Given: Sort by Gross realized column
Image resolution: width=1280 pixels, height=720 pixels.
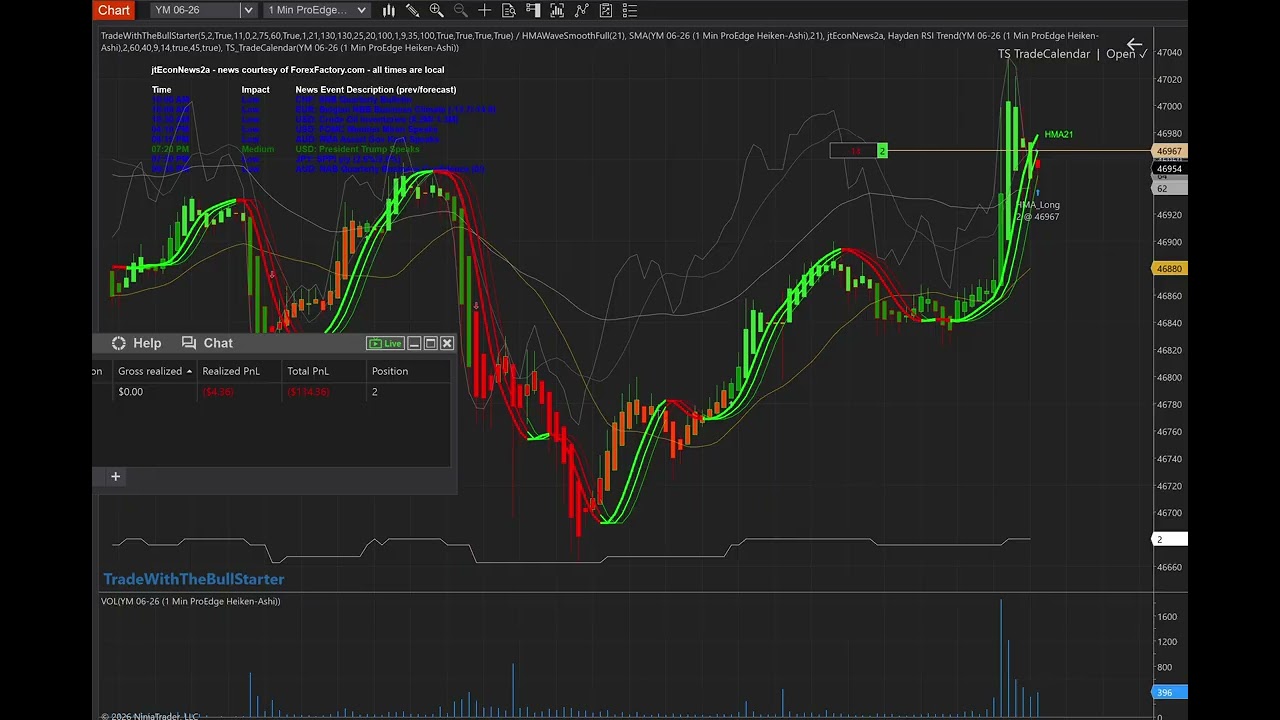Looking at the screenshot, I should (x=155, y=371).
